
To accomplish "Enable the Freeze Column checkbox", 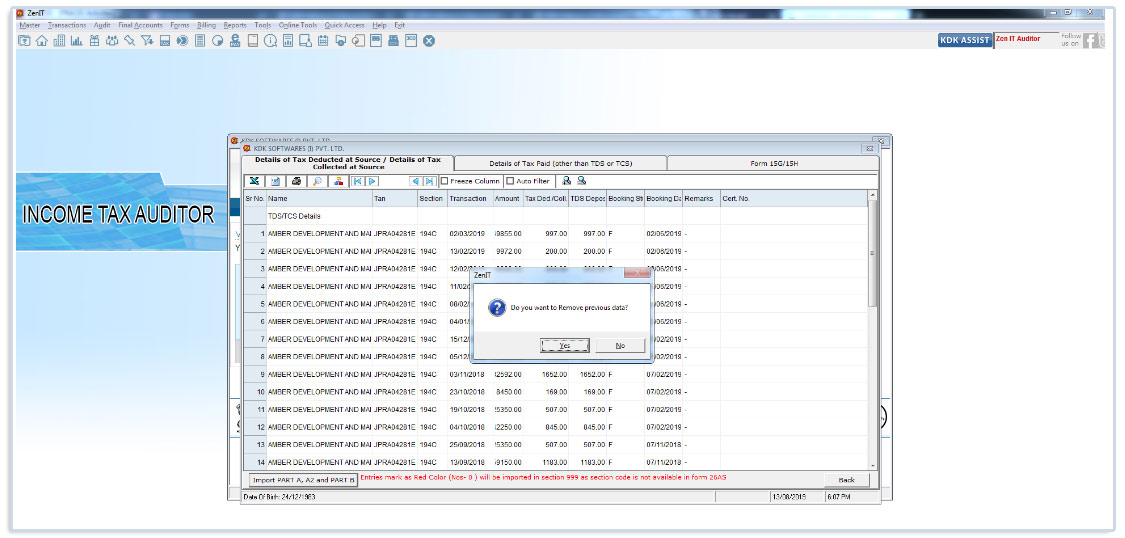I will point(444,181).
